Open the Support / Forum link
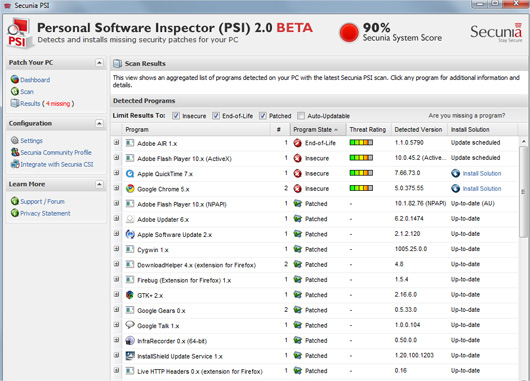This screenshot has height=381, width=530. tap(42, 201)
